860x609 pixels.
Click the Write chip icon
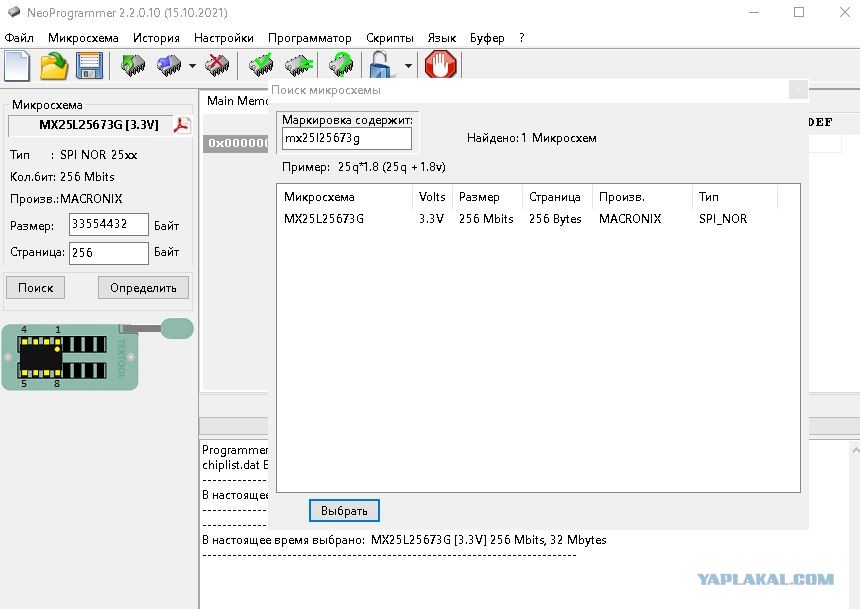pos(169,65)
